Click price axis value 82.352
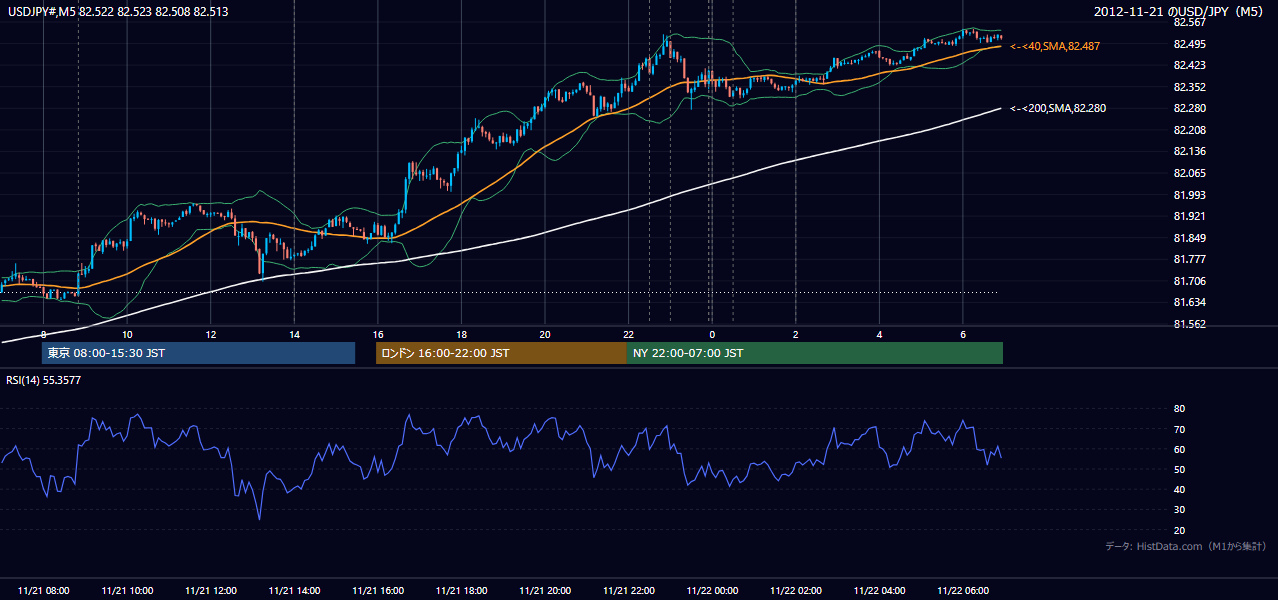 (x=1189, y=87)
